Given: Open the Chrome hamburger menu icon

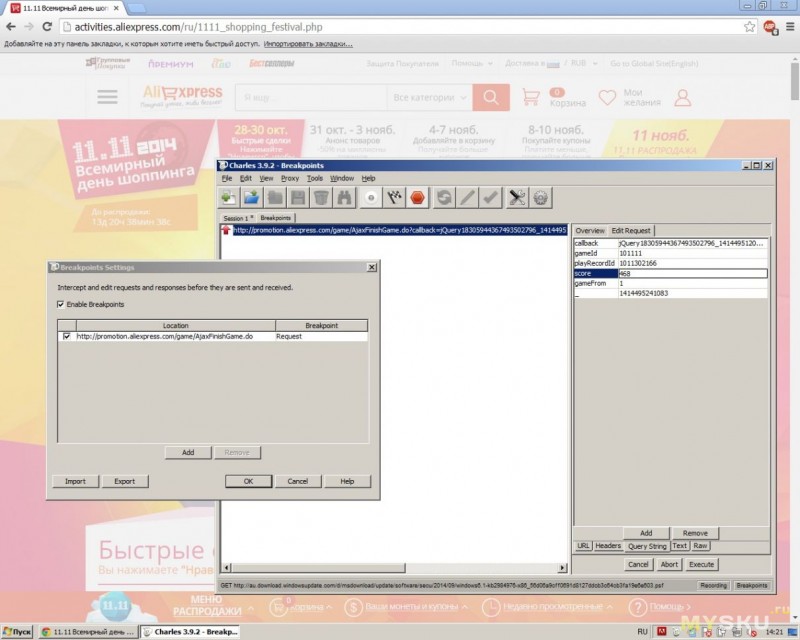Looking at the screenshot, I should (790, 27).
